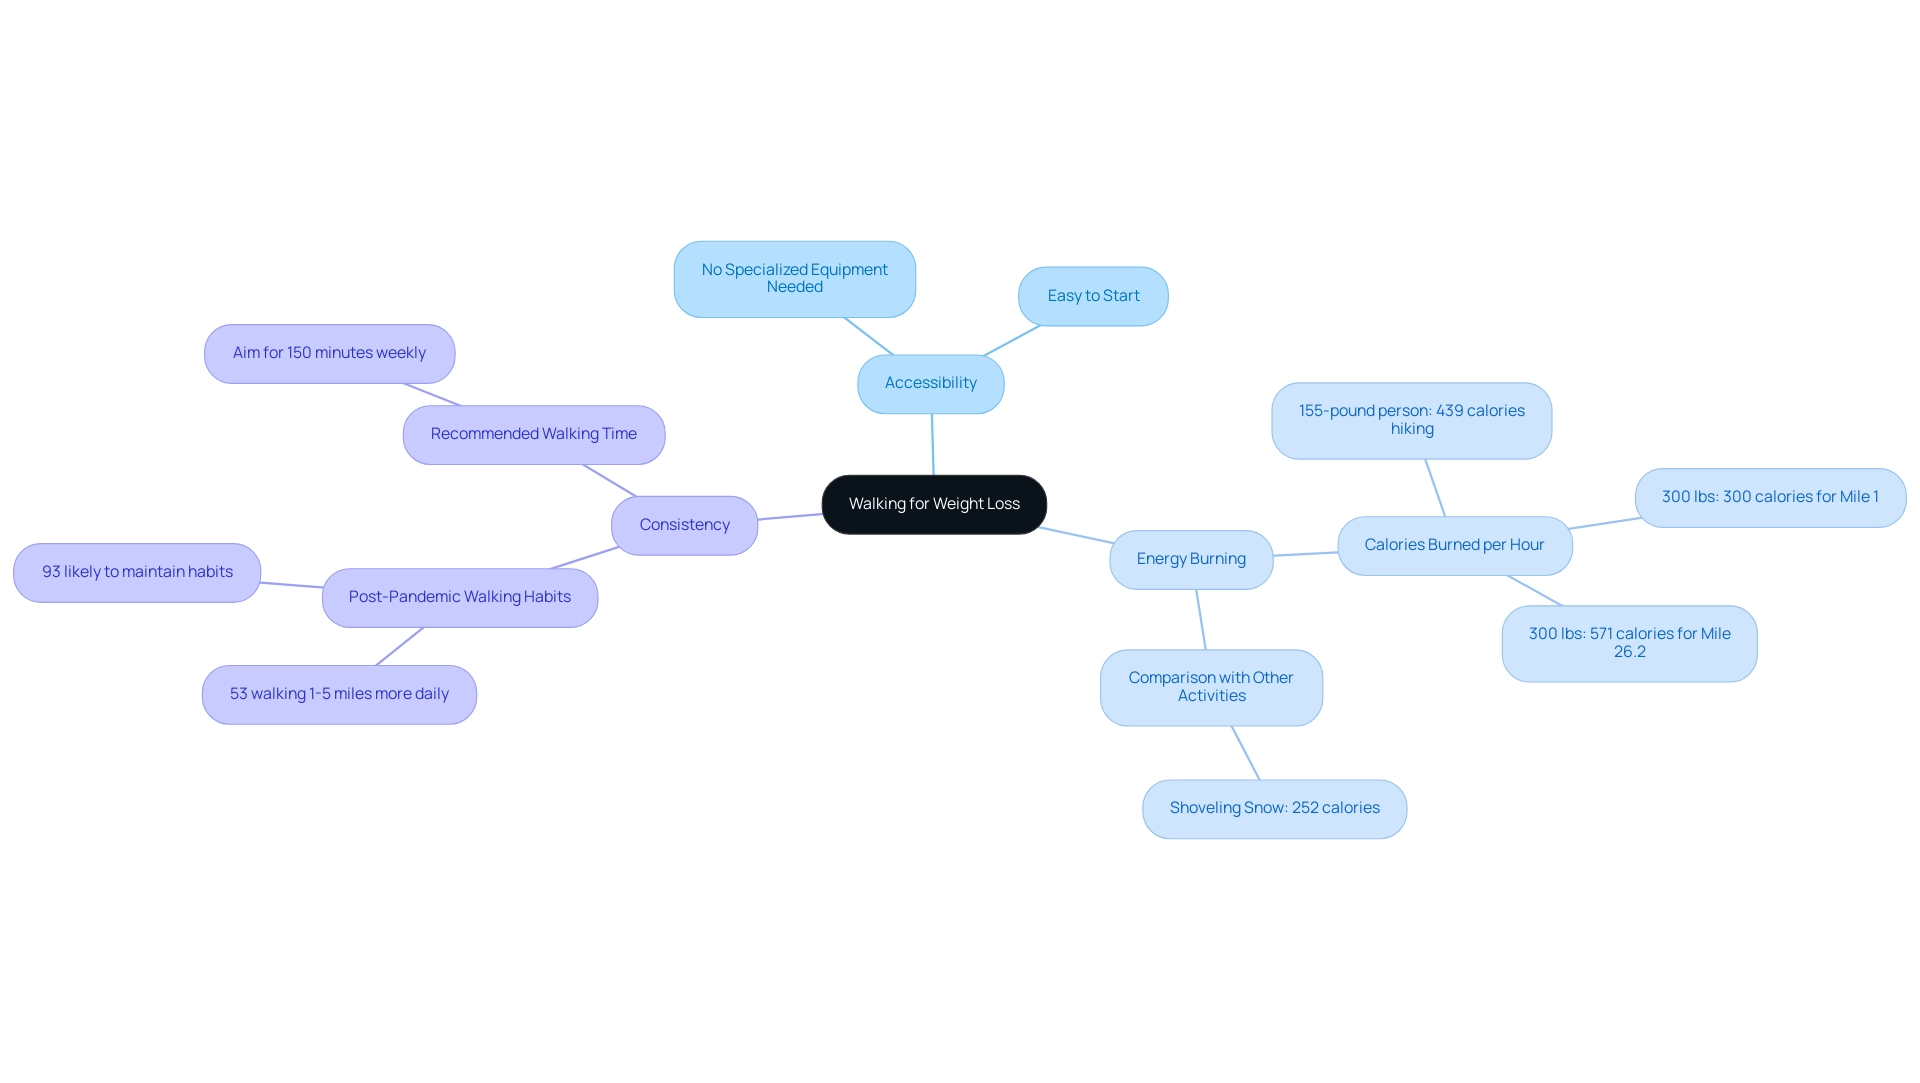
Task: Expand the Easy to Start node
Action: click(x=1093, y=294)
